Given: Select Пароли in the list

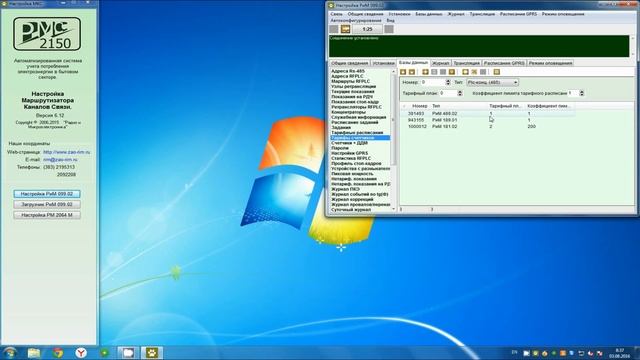Looking at the screenshot, I should [x=340, y=148].
